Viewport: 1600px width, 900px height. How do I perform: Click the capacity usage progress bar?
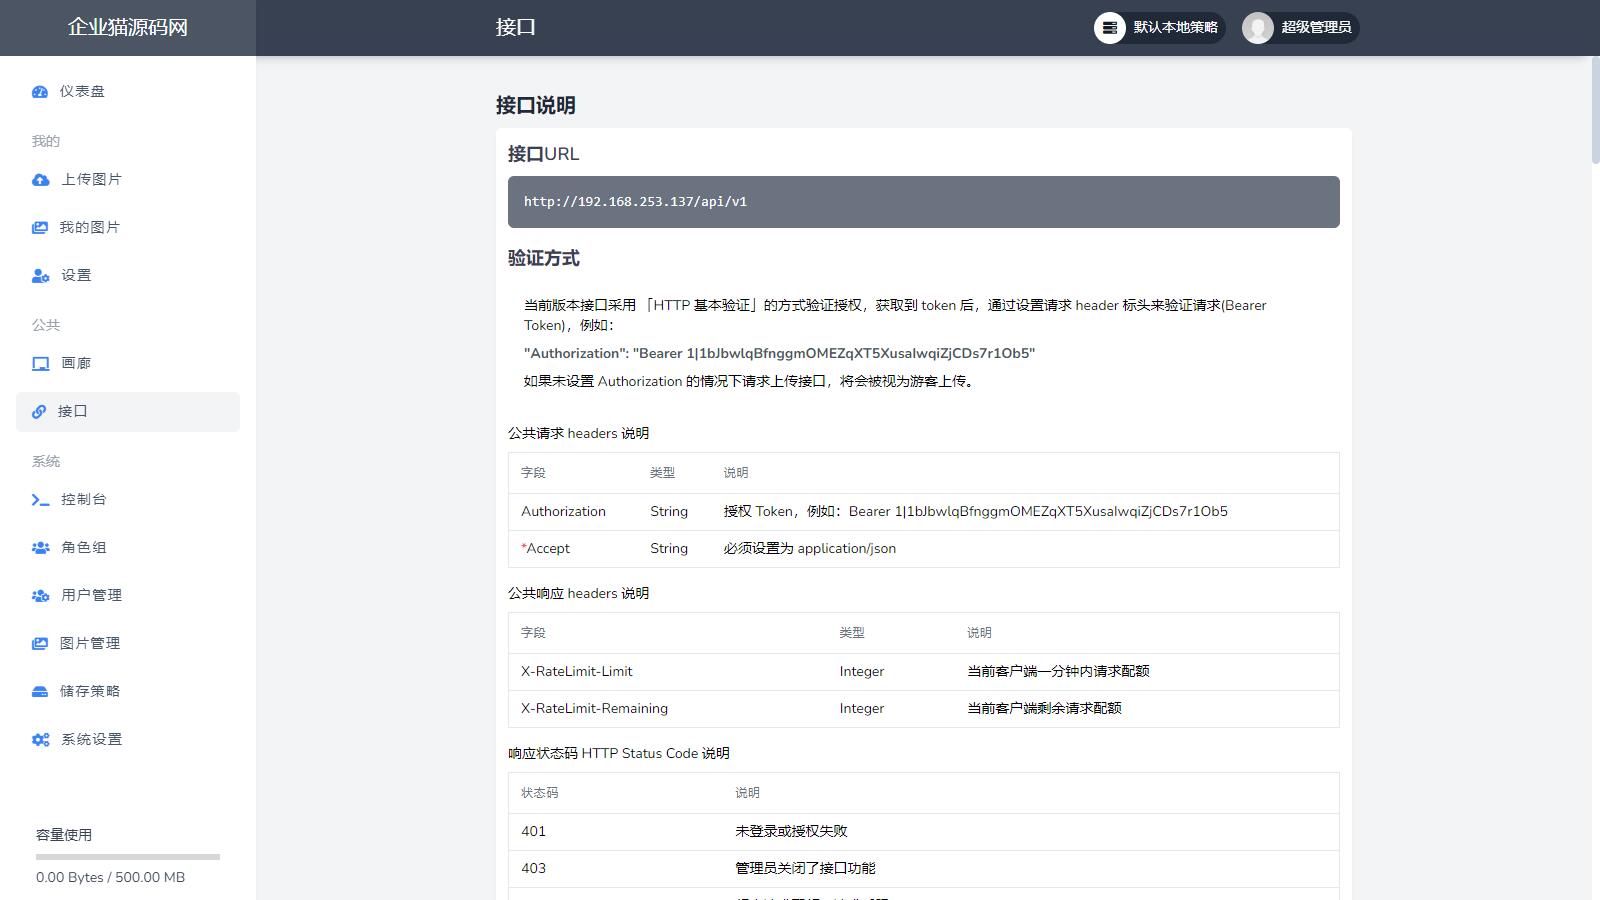click(x=128, y=857)
